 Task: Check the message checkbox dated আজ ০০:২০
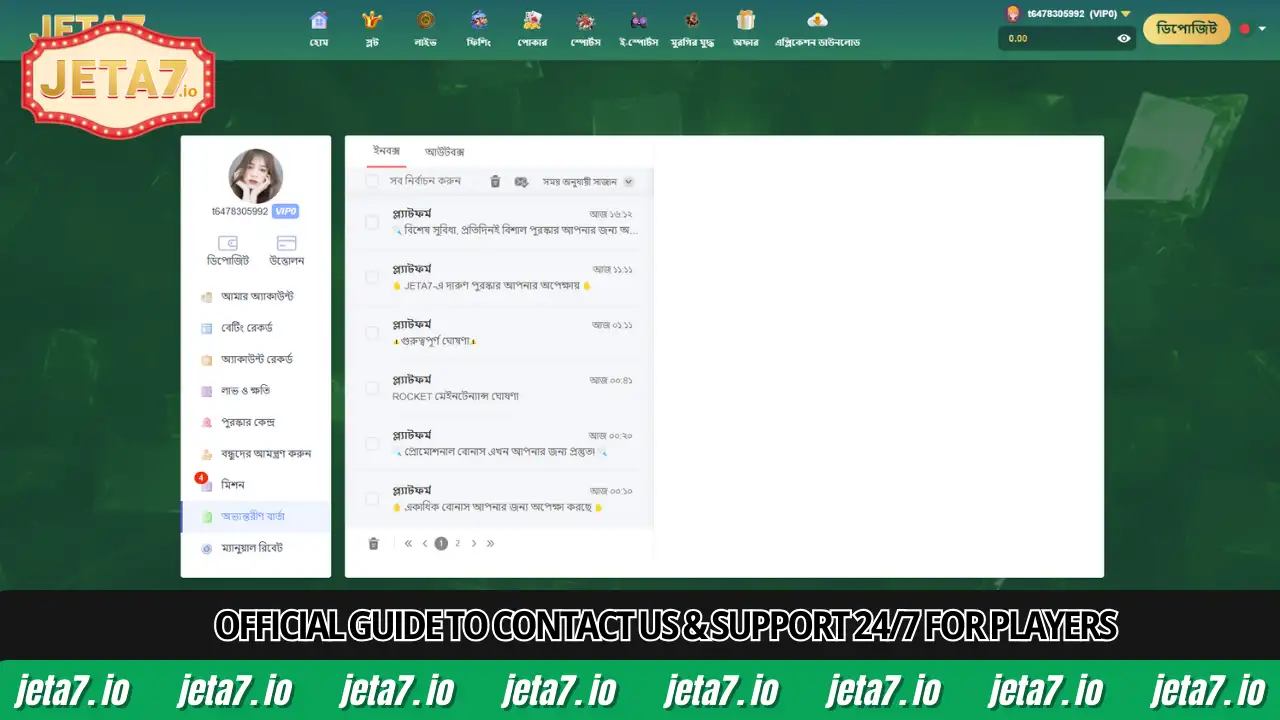[372, 443]
